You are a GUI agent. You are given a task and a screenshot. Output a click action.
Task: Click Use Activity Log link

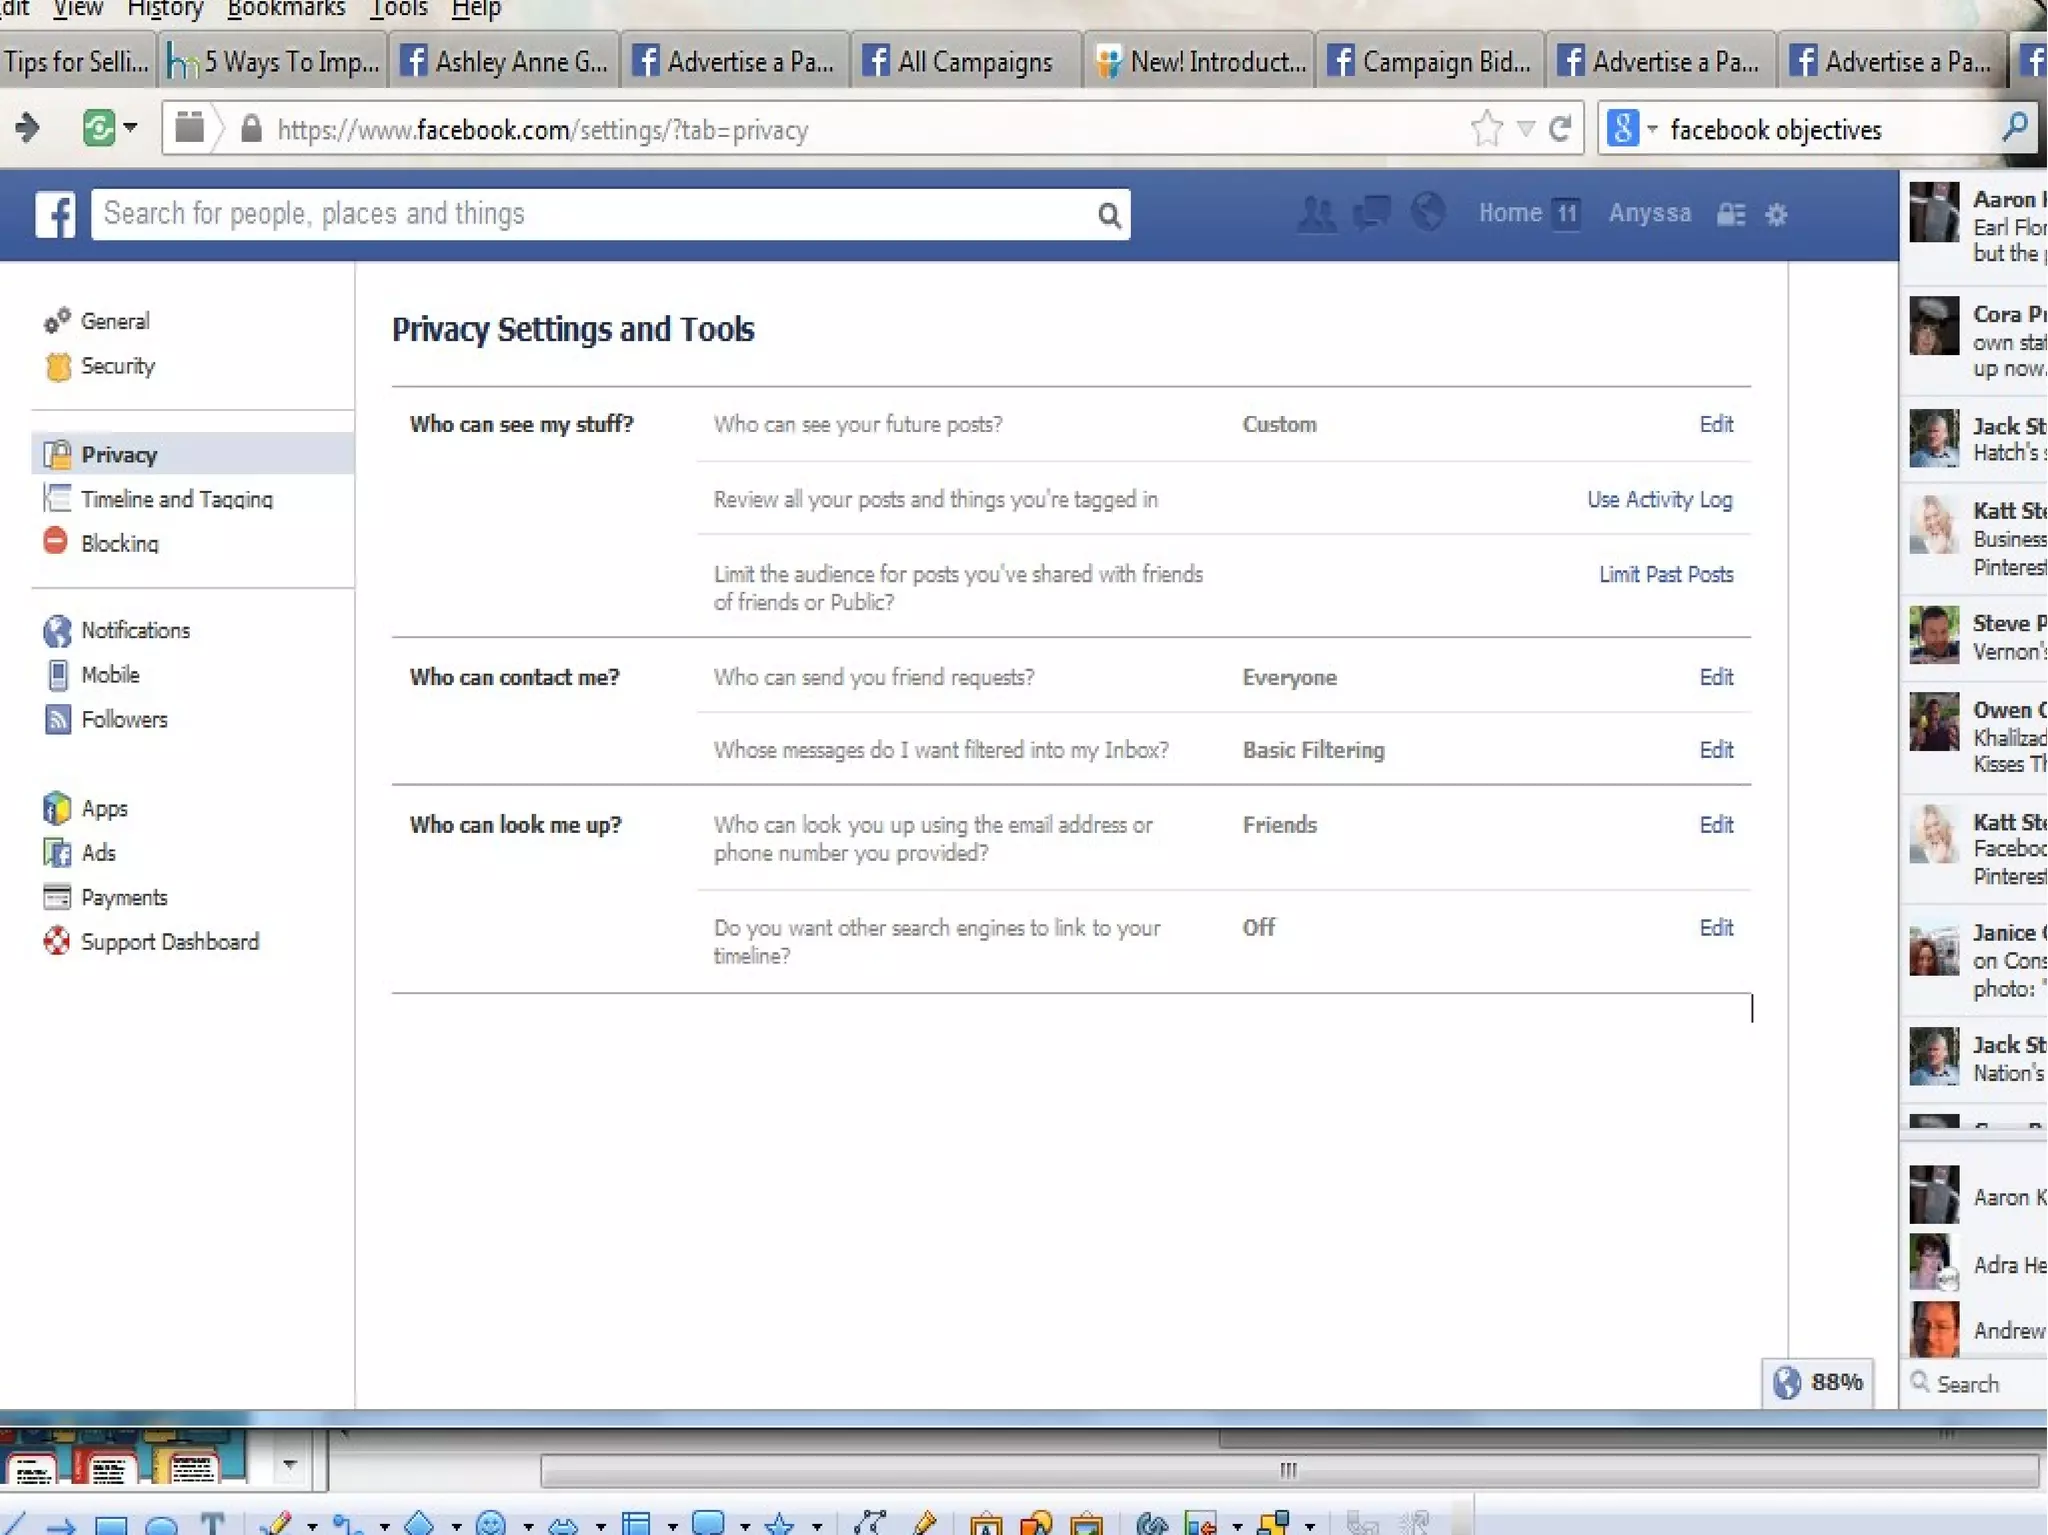[x=1659, y=499]
